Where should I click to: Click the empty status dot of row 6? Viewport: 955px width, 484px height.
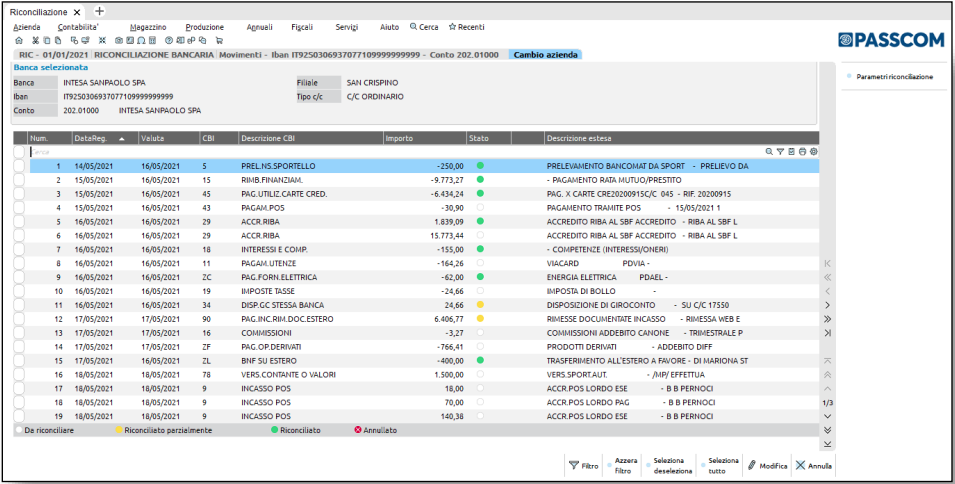[480, 235]
